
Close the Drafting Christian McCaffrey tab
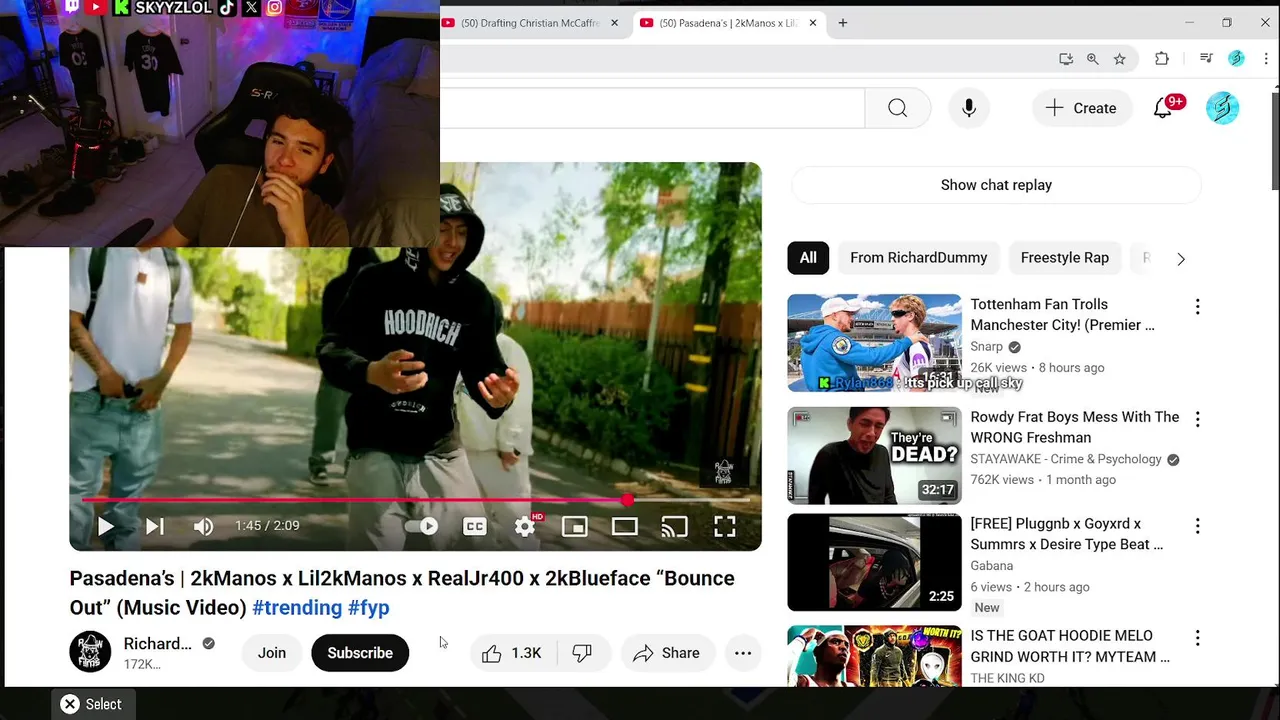[x=614, y=23]
